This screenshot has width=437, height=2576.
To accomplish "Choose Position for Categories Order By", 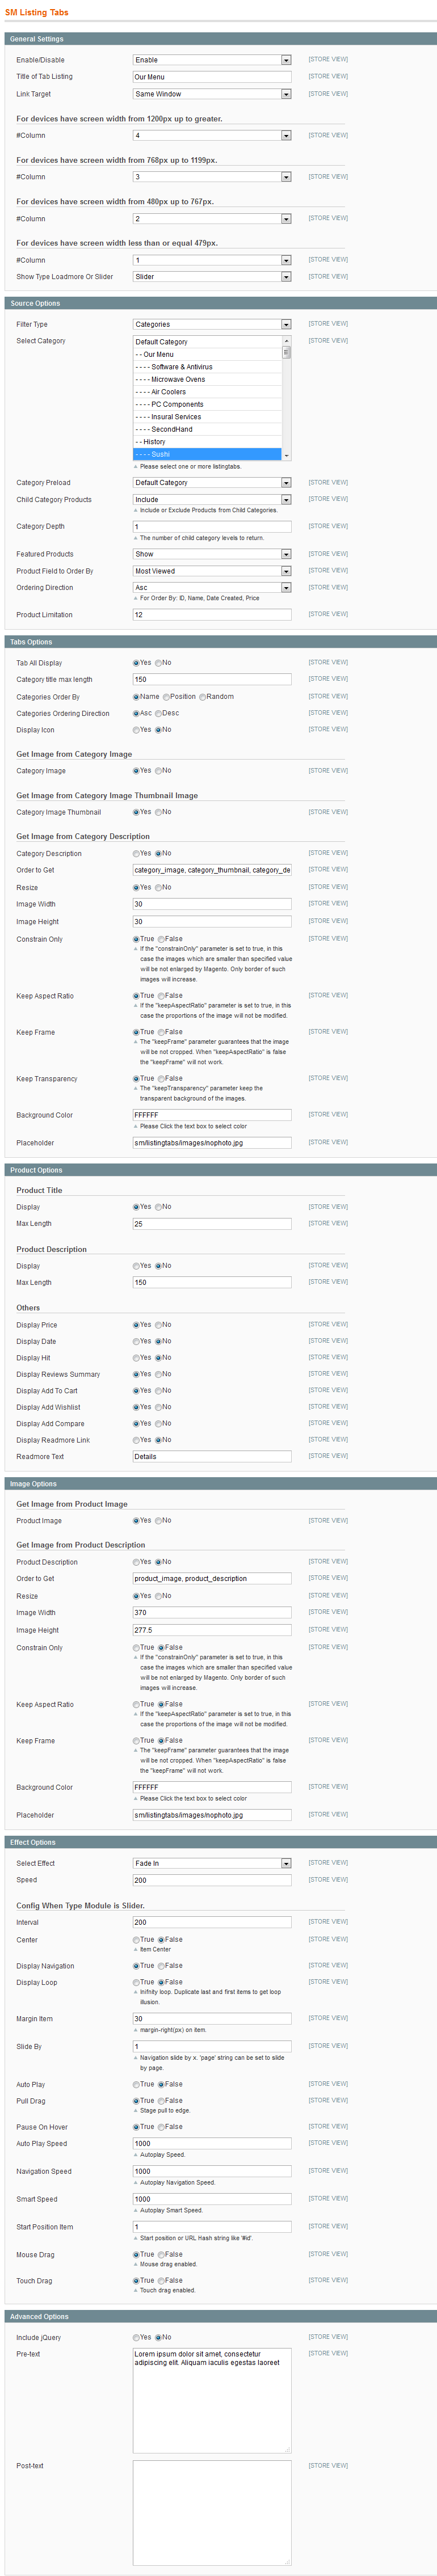I will coord(166,697).
